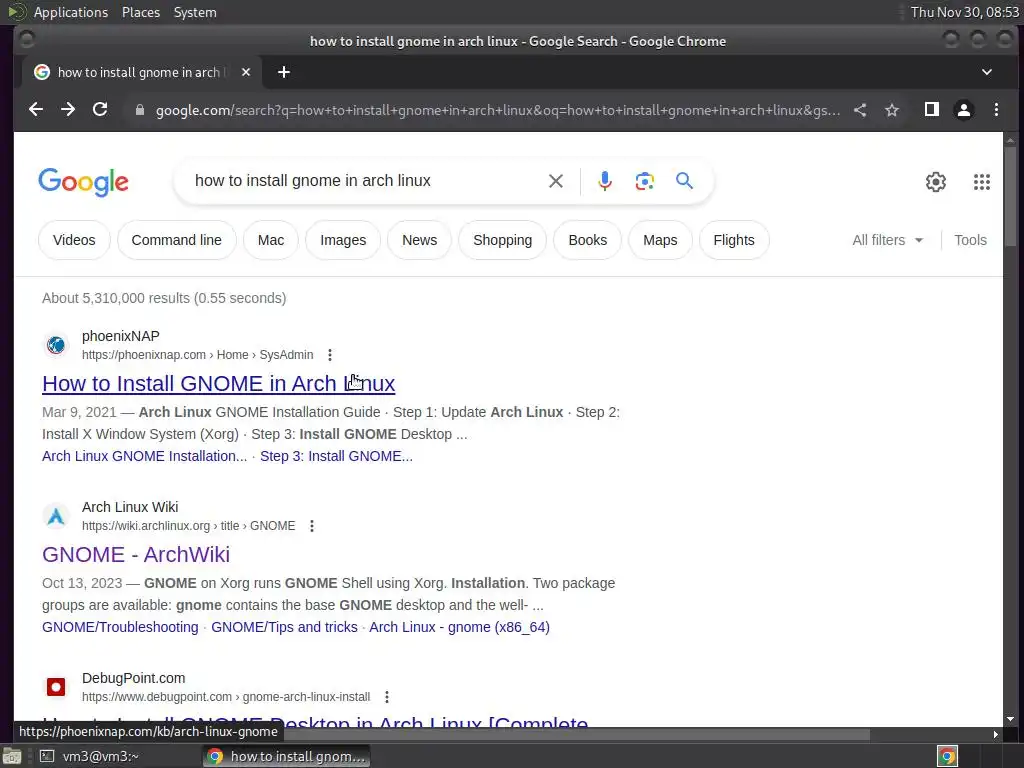Clear the search query with the X
The width and height of the screenshot is (1024, 768).
pos(556,181)
